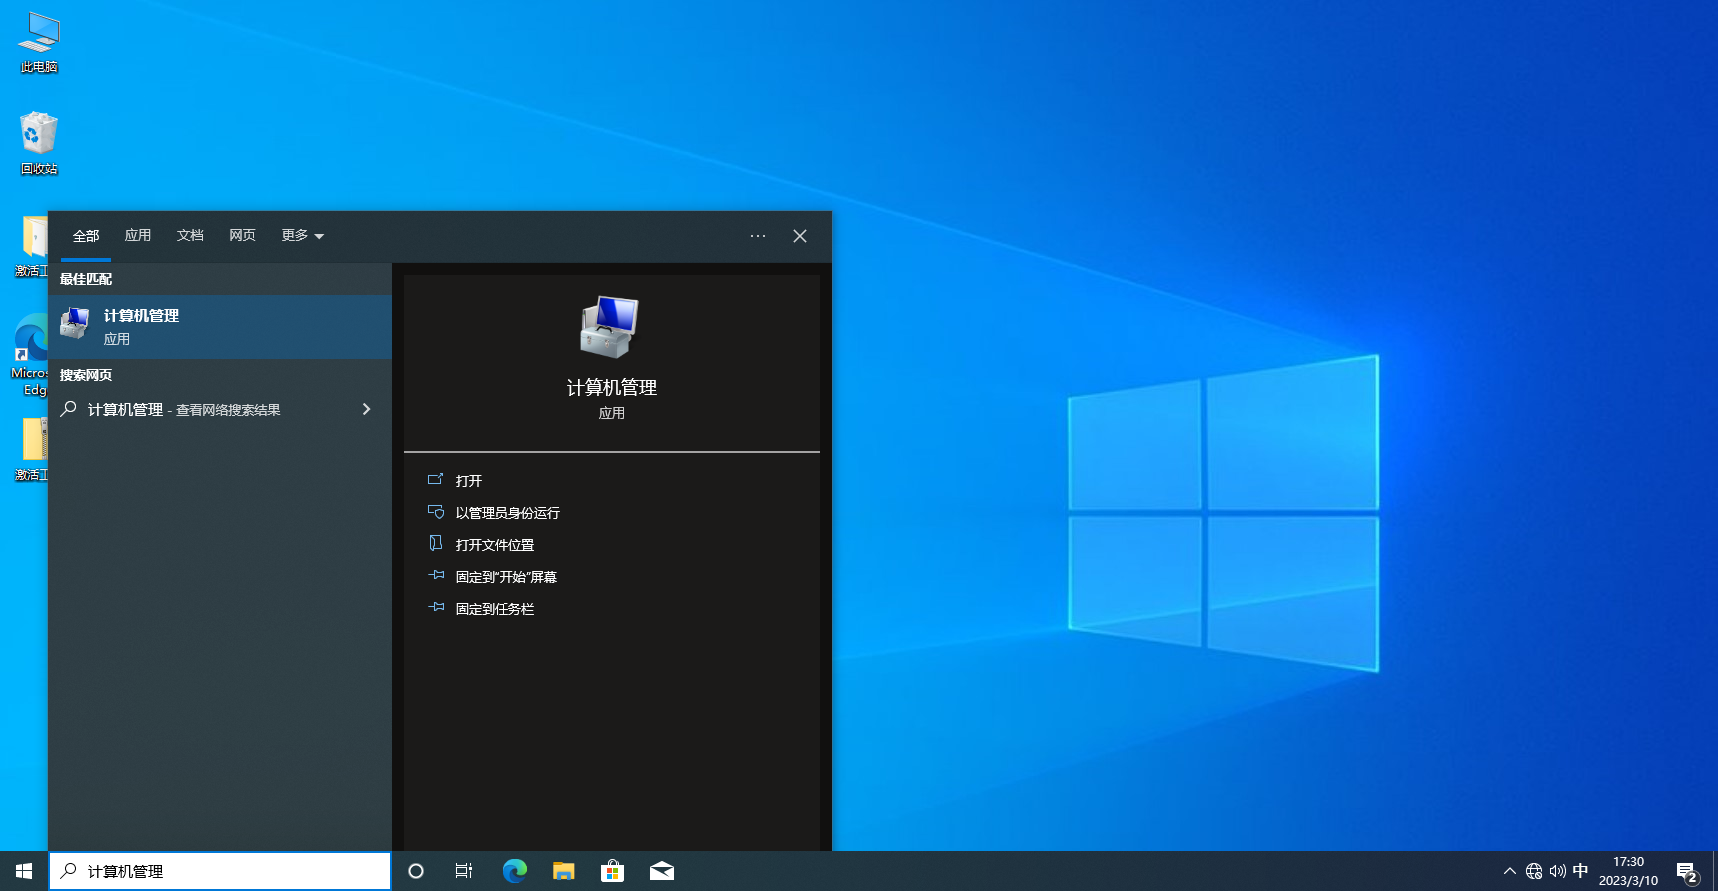Screen dimensions: 1718x891
Task: Open the network globe tray icon
Action: click(1534, 871)
